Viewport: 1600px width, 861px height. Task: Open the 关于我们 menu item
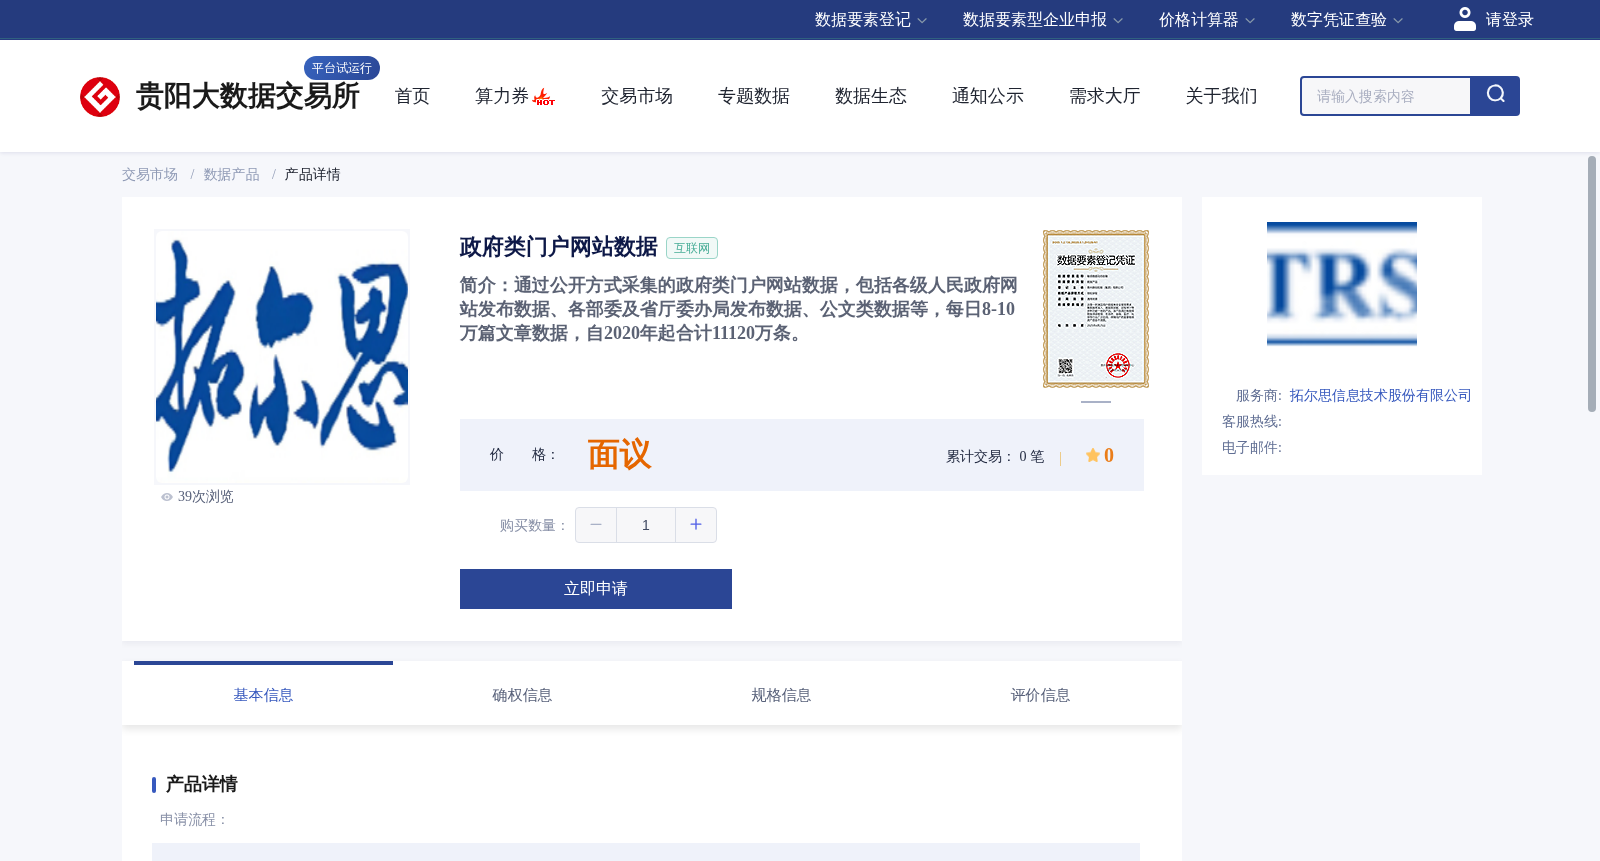click(x=1222, y=96)
